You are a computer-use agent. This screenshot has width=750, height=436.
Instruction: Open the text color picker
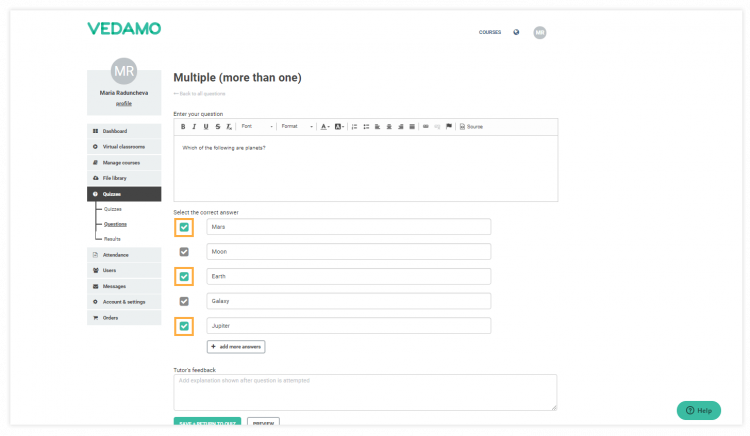325,127
